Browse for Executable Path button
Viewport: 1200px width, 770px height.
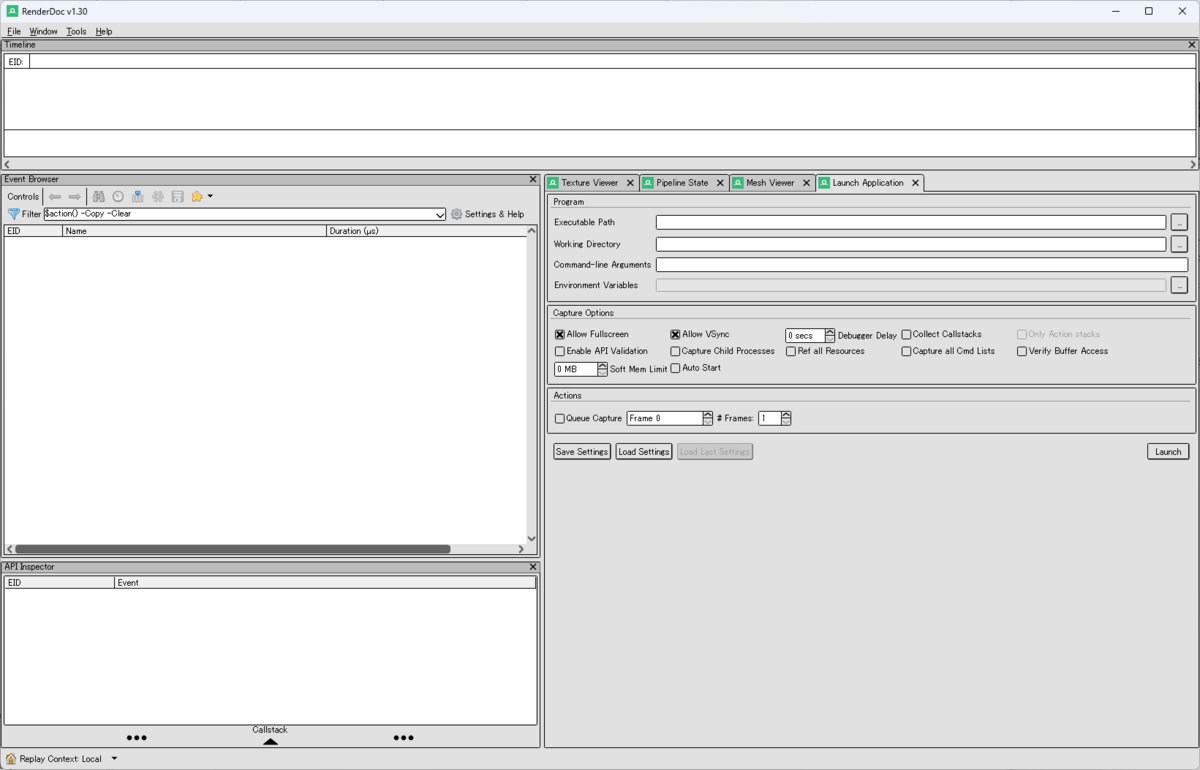coord(1179,223)
